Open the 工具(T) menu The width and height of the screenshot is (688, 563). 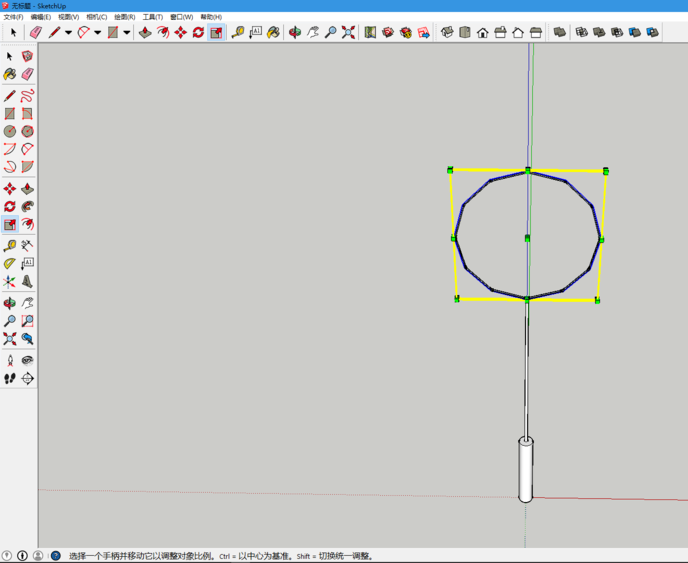tap(152, 17)
